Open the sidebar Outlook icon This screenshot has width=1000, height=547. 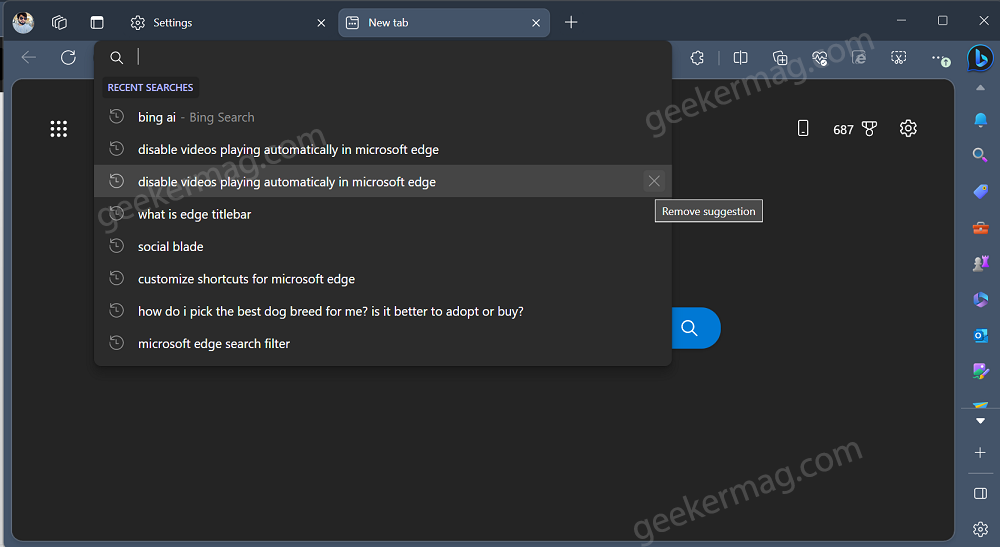[x=980, y=335]
